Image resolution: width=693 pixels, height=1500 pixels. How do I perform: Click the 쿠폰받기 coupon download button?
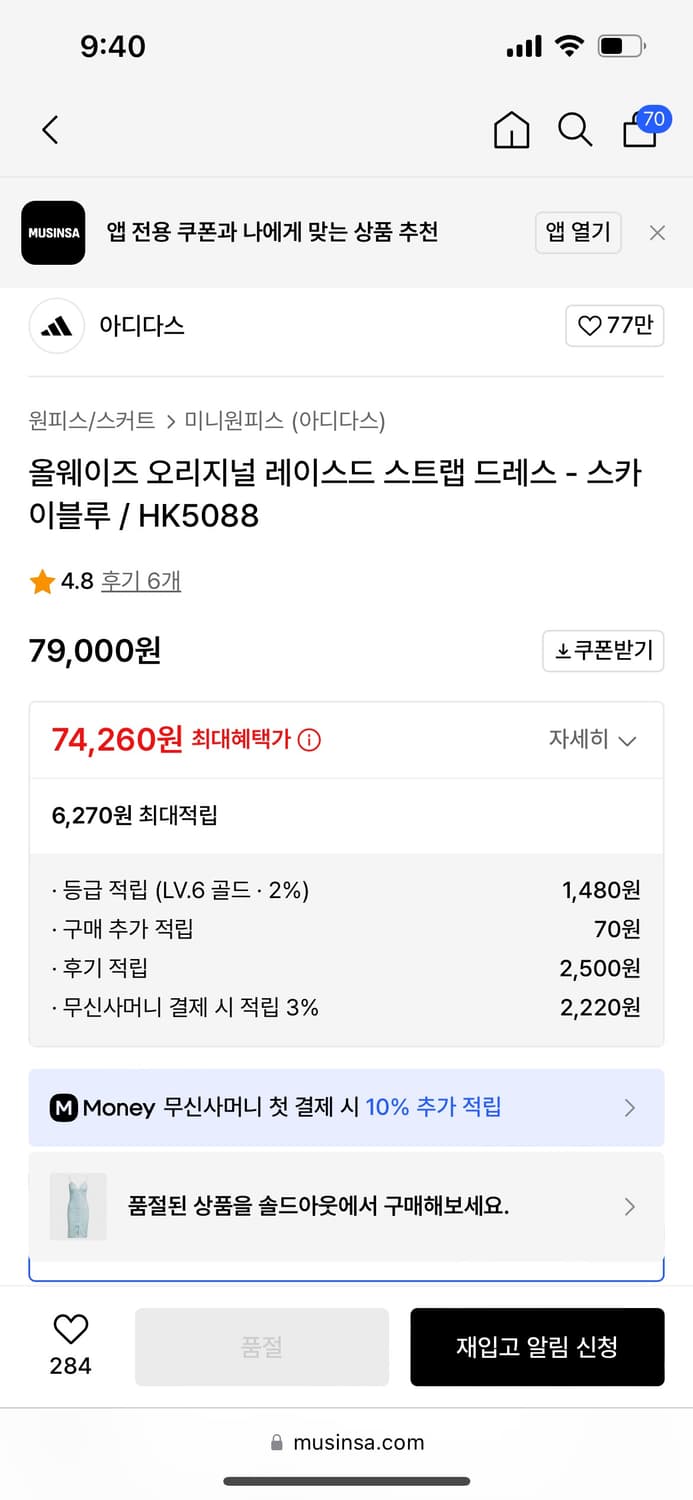[x=603, y=651]
